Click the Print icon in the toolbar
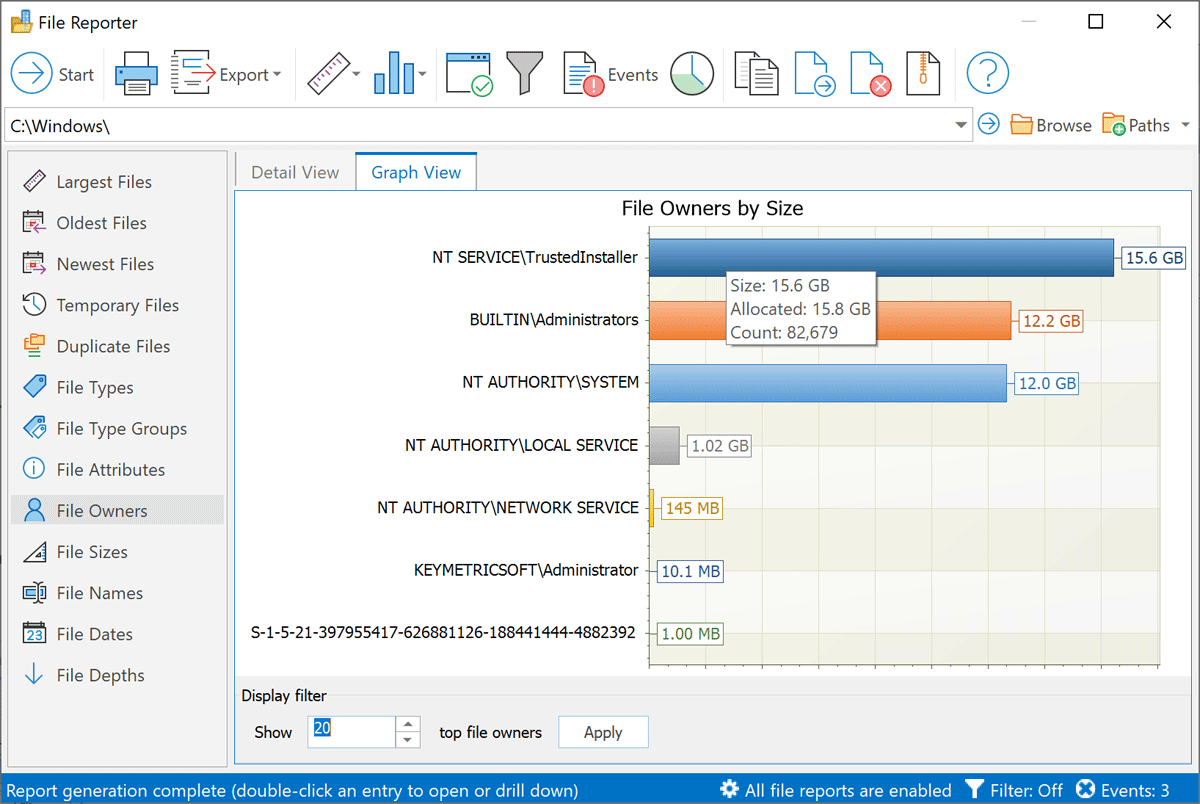1200x804 pixels. pyautogui.click(x=135, y=75)
